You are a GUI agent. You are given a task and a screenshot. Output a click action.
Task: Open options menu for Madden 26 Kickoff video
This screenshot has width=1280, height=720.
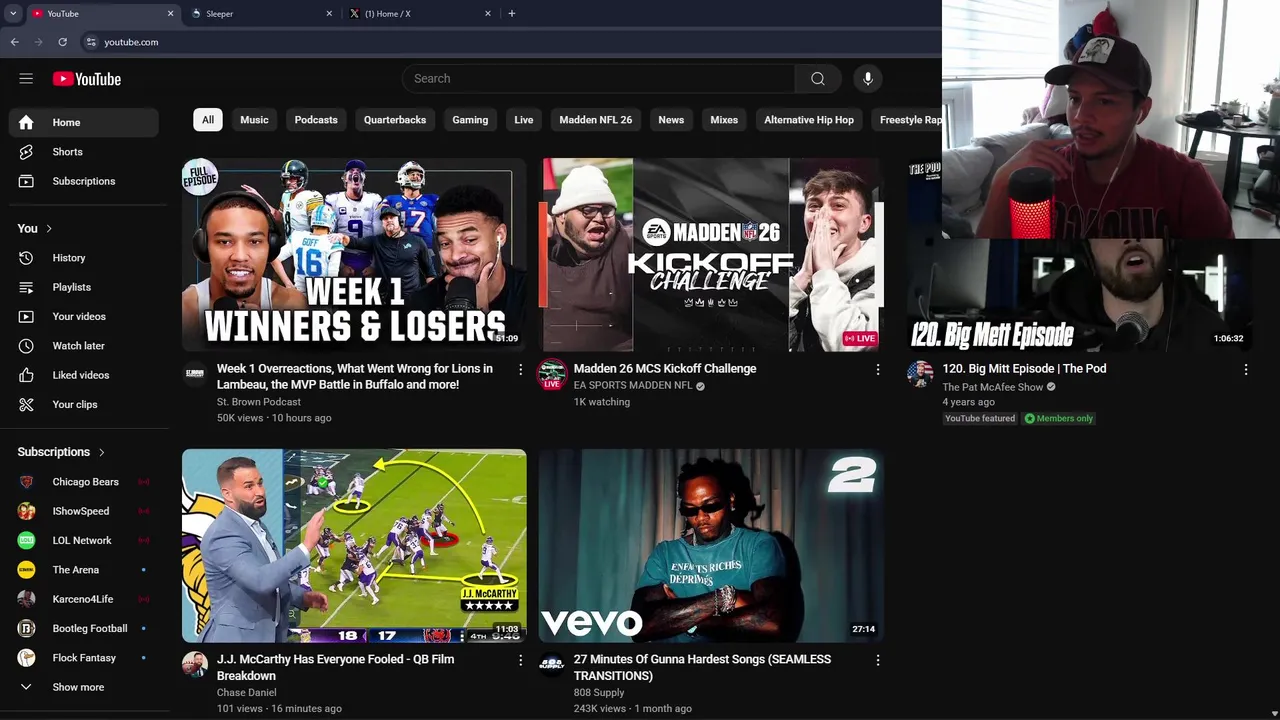878,369
